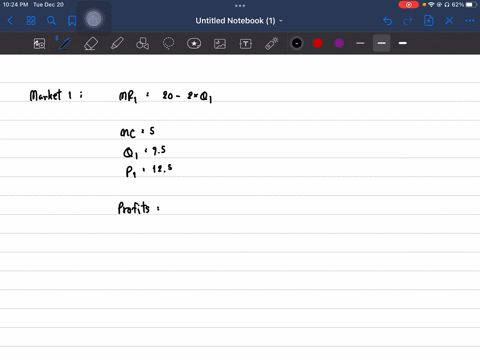
Task: Open the thumbnail grid view
Action: coord(31,21)
